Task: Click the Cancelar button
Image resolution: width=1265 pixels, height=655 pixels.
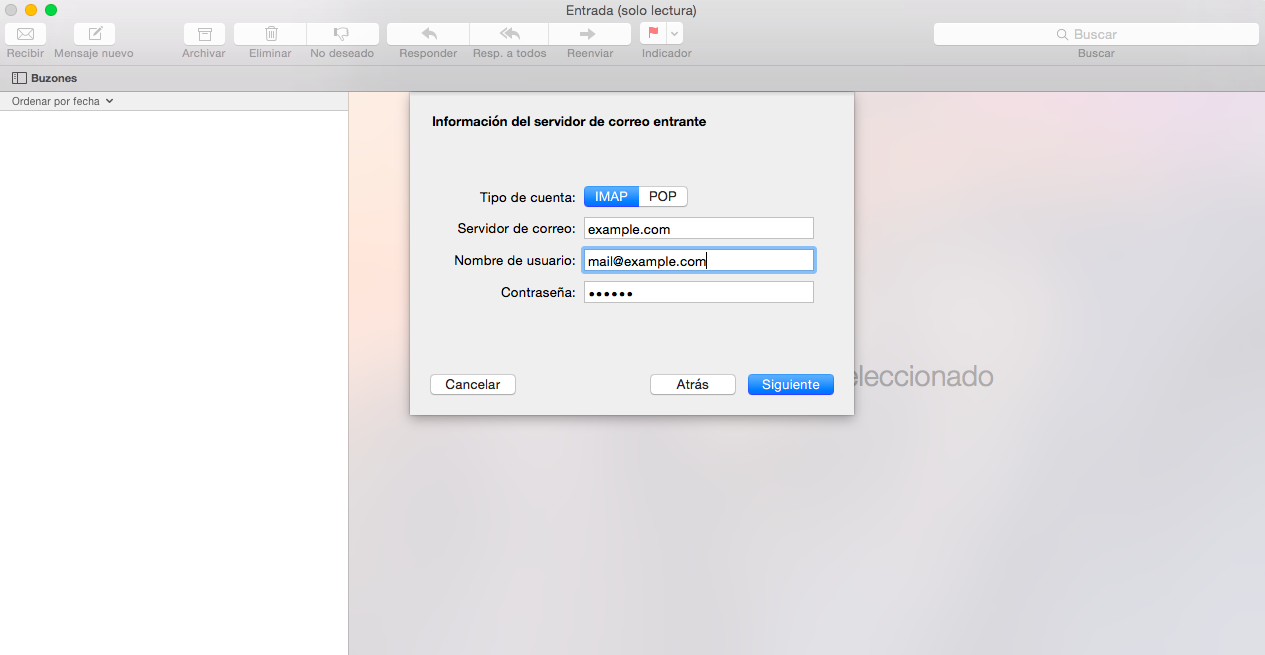Action: coord(473,384)
